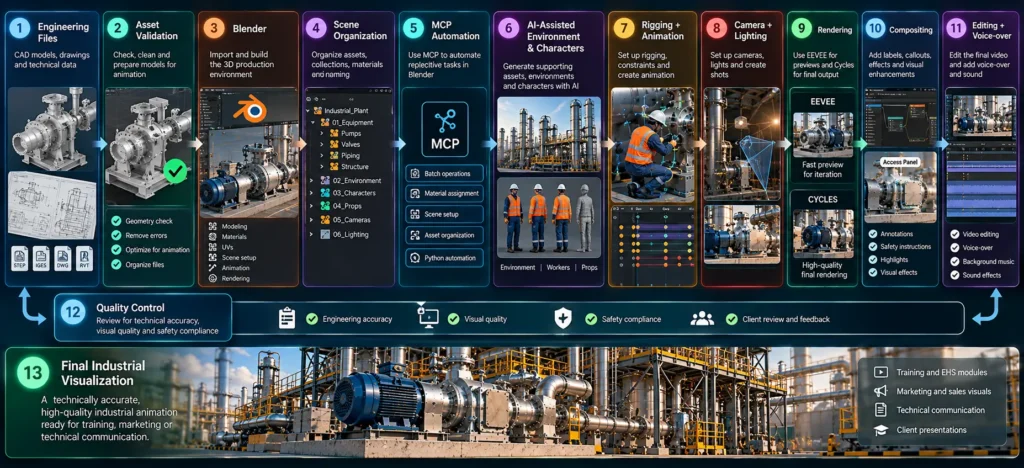The width and height of the screenshot is (1024, 468).
Task: Click the 03_Characters collection icon
Action: click(x=325, y=193)
